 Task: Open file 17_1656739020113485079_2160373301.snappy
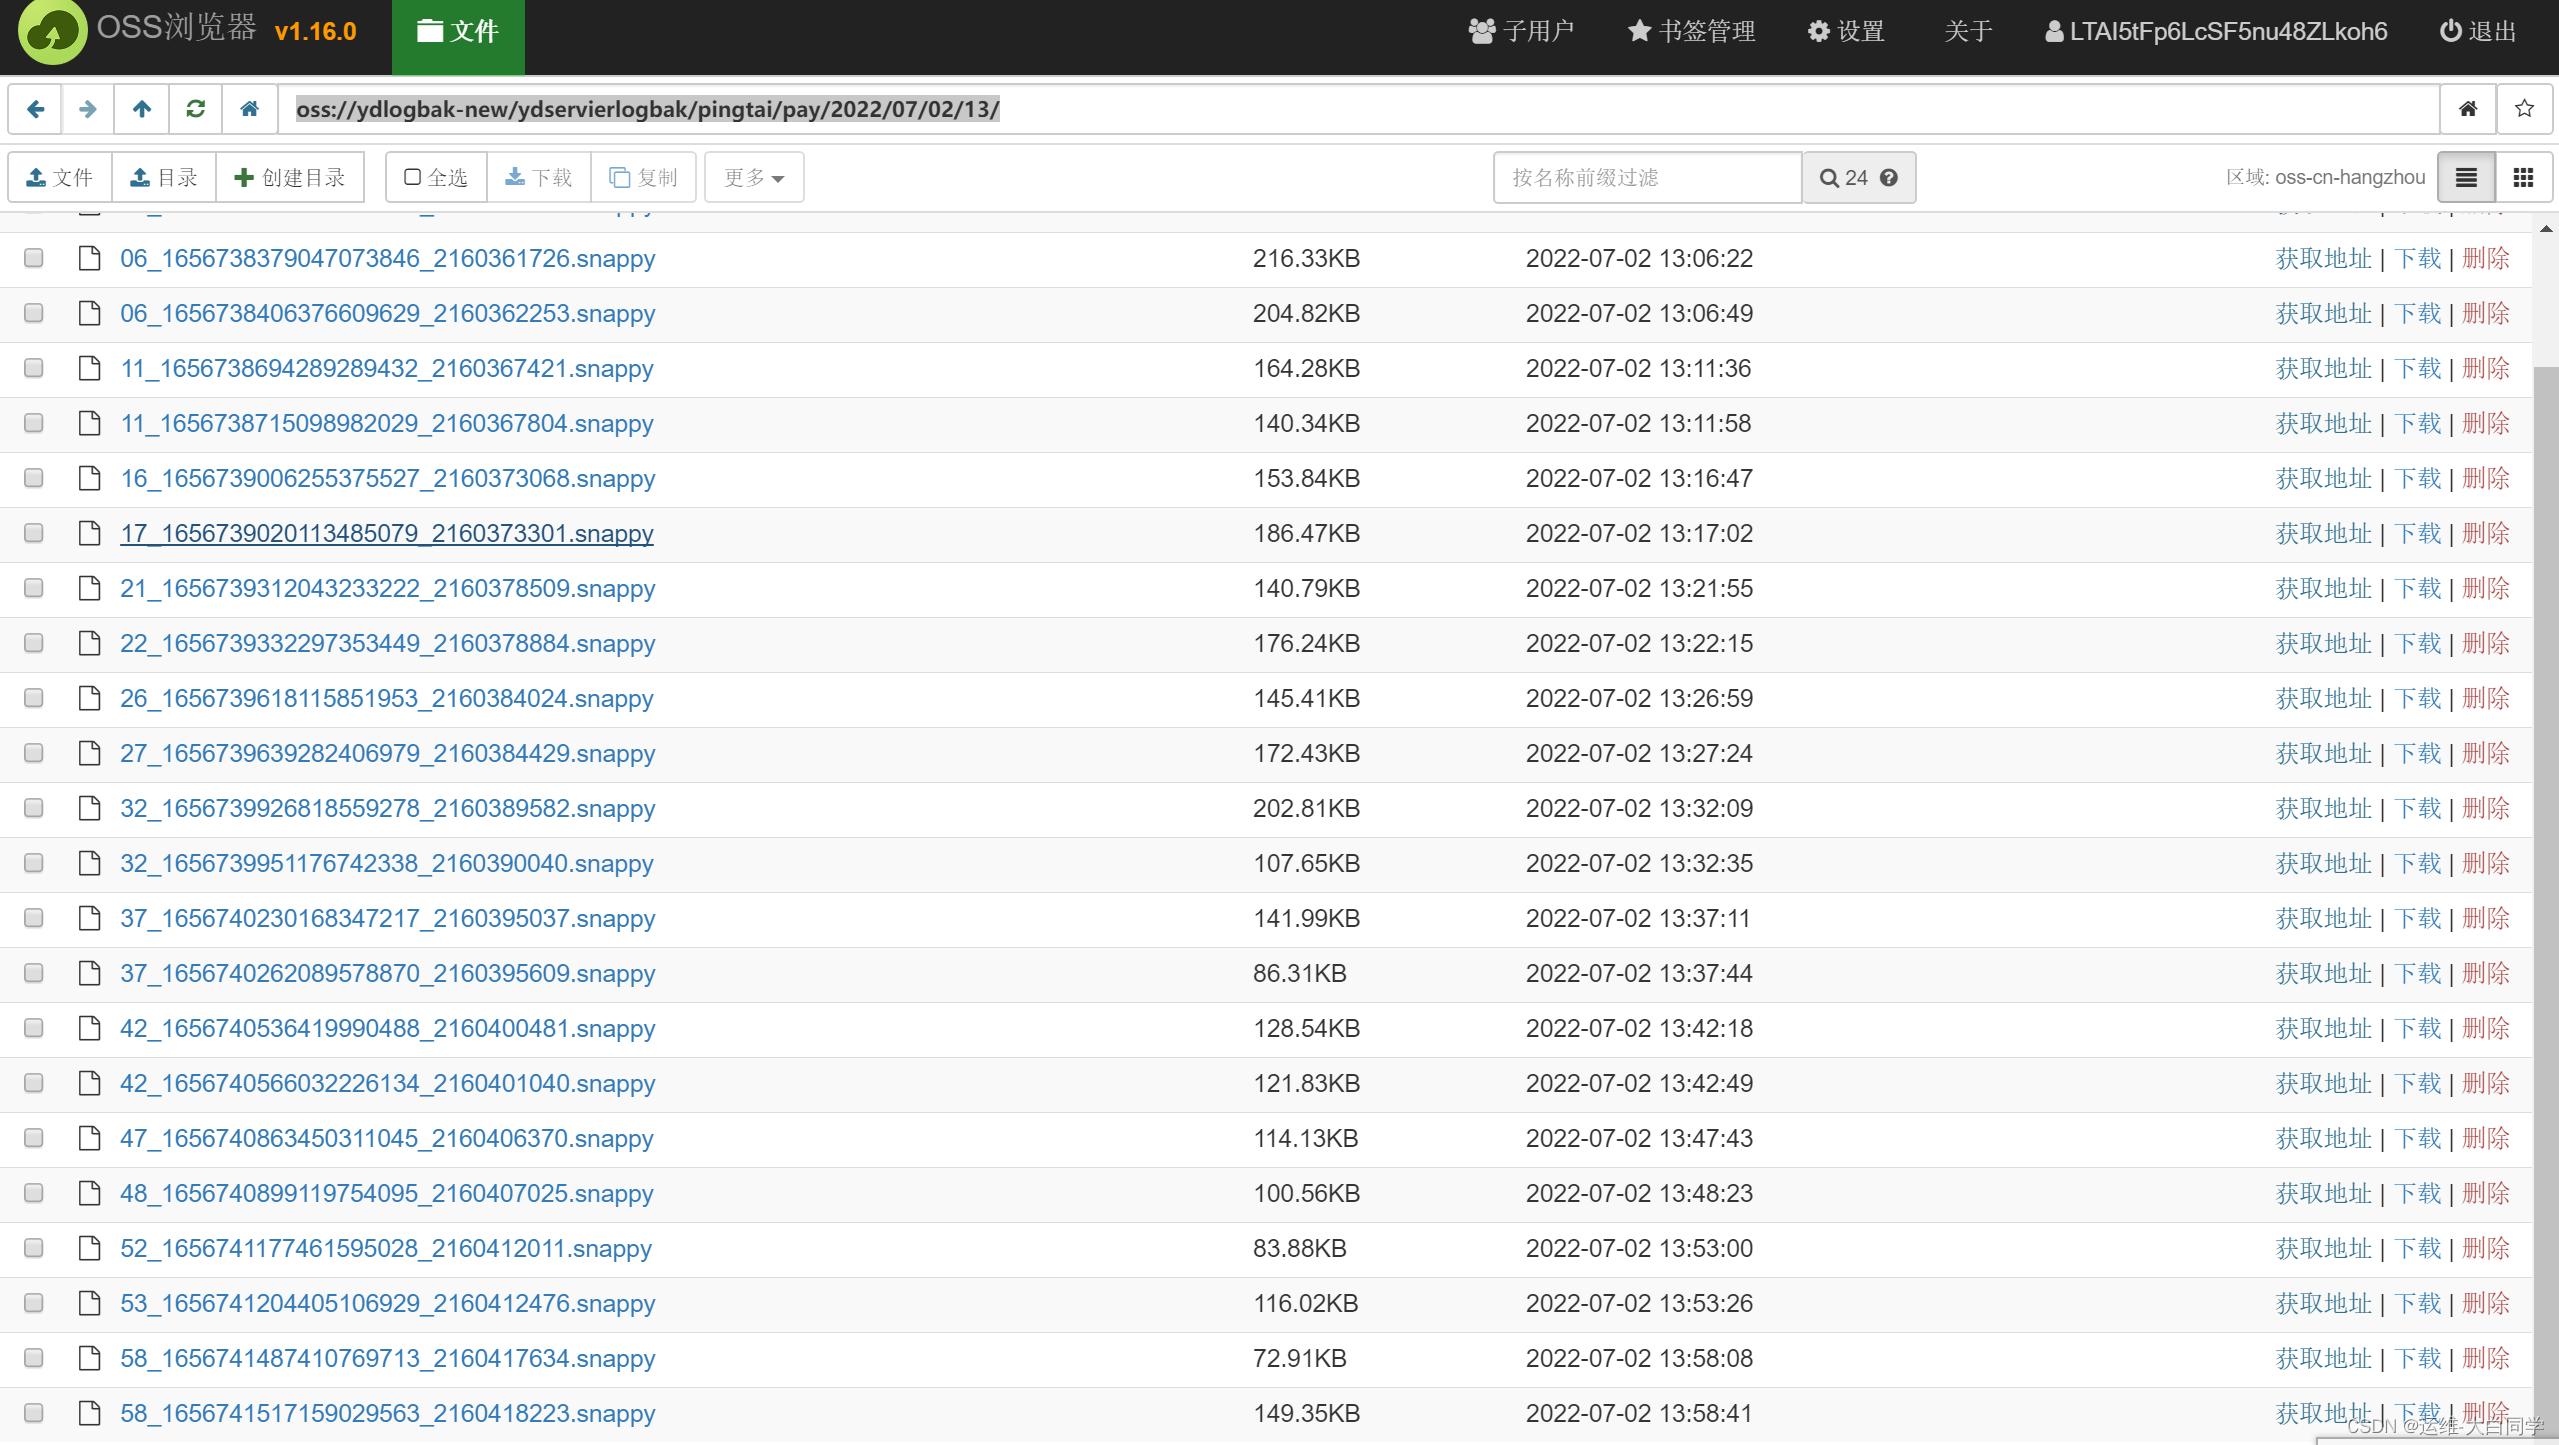pyautogui.click(x=387, y=533)
